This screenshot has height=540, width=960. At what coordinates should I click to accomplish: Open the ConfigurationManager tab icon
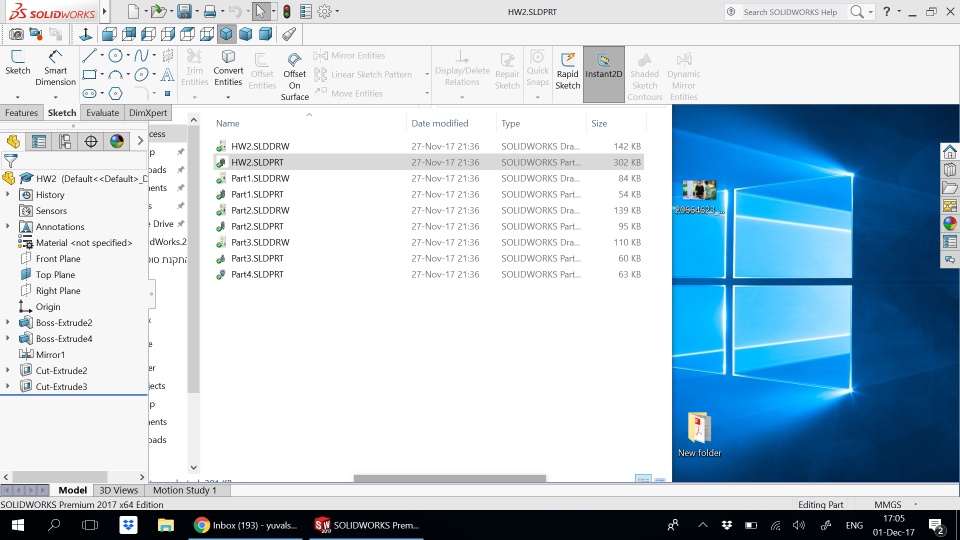[65, 141]
